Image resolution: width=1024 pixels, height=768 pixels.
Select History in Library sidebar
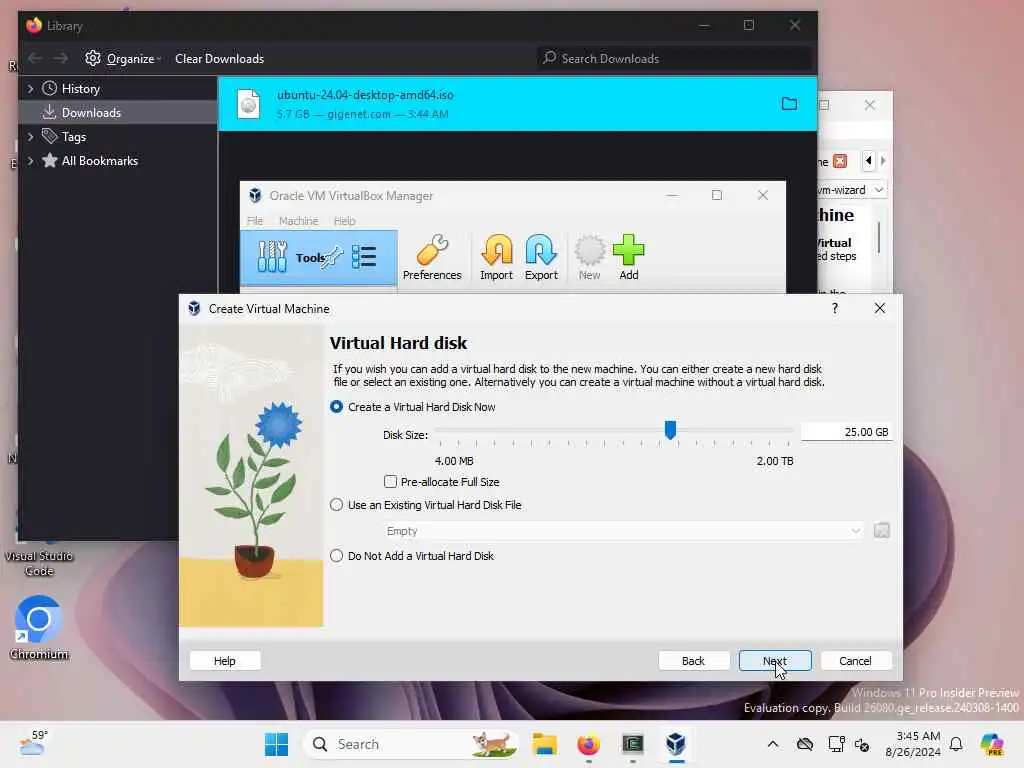pos(118,88)
